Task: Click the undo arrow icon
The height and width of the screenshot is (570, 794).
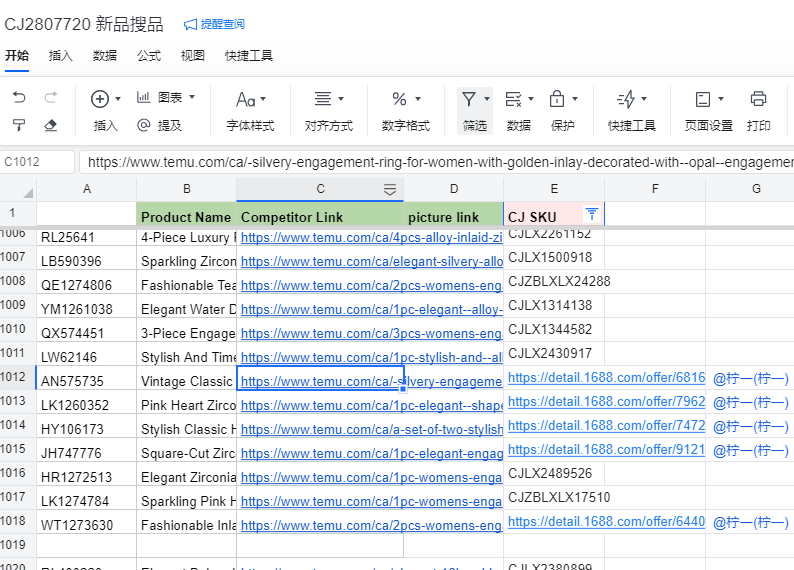Action: tap(19, 98)
